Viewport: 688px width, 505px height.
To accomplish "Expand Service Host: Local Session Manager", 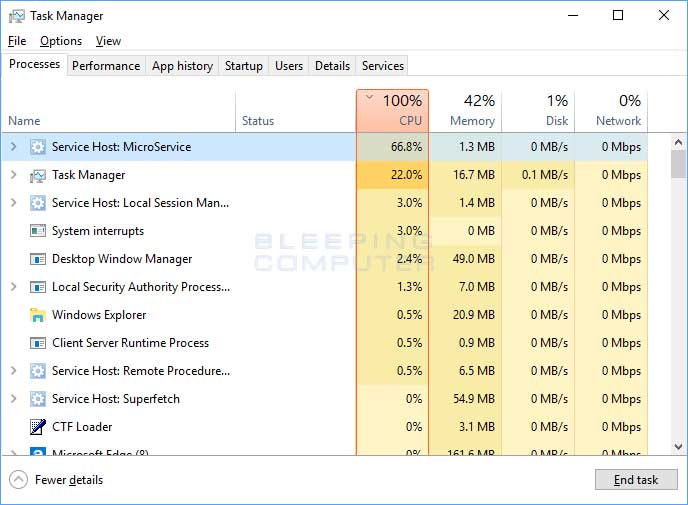I will pos(14,203).
